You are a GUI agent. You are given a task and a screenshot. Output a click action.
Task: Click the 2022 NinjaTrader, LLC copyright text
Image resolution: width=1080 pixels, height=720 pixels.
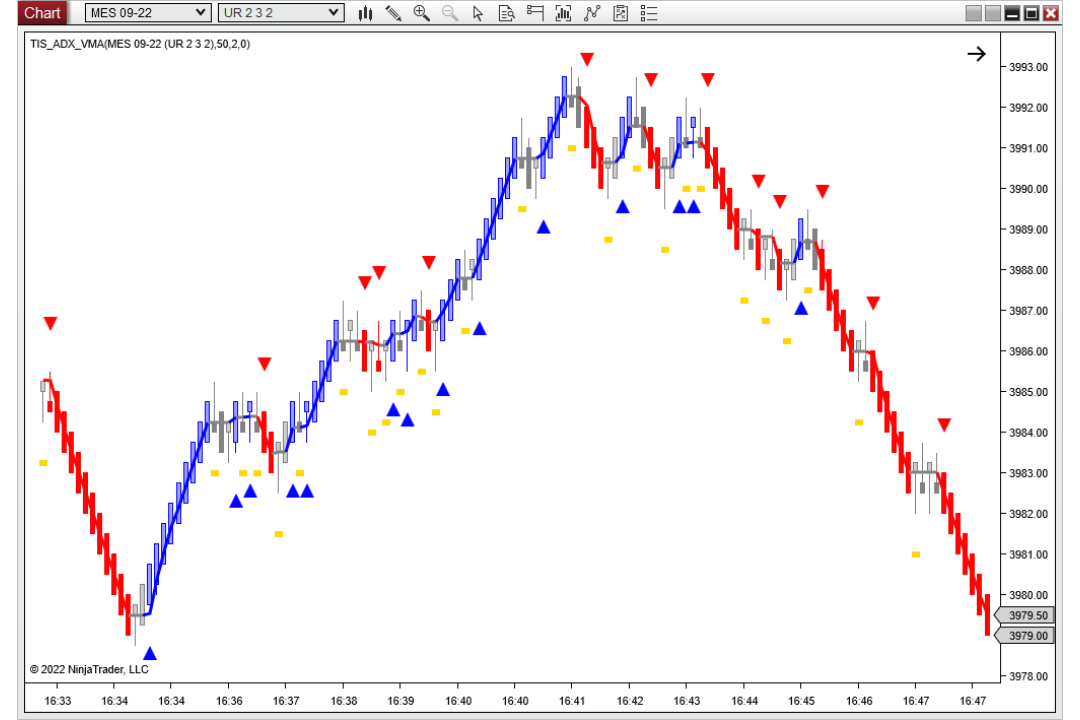89,669
